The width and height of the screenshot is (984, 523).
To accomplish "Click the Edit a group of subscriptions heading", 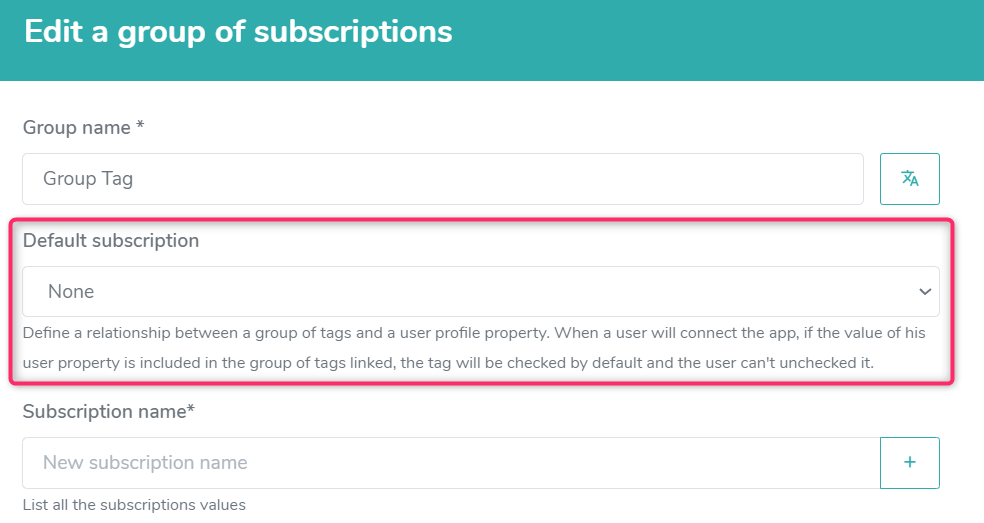I will 238,31.
